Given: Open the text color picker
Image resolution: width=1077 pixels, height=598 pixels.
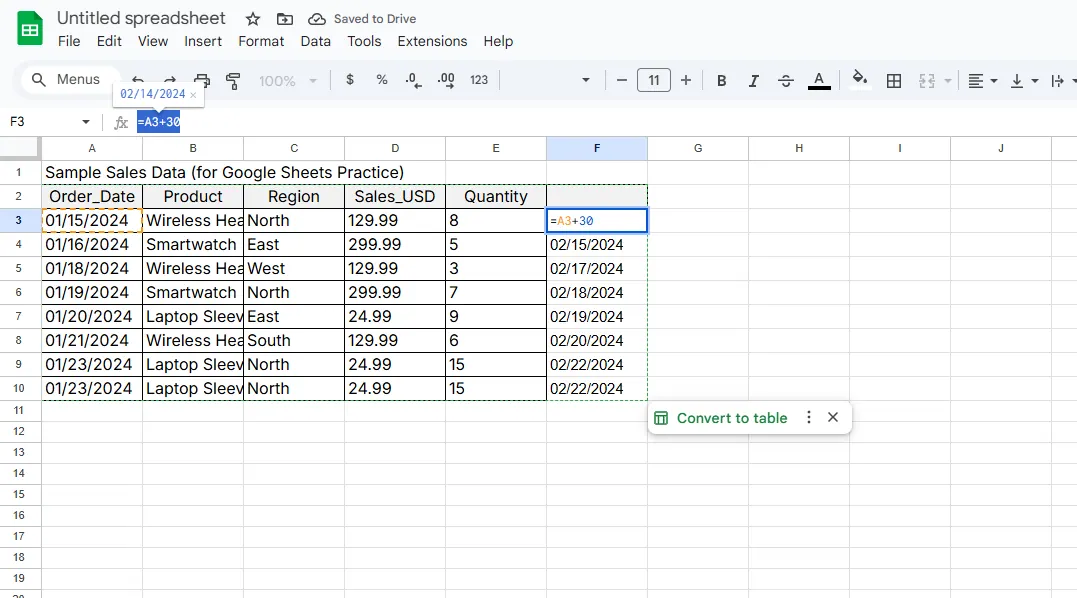Looking at the screenshot, I should point(819,80).
